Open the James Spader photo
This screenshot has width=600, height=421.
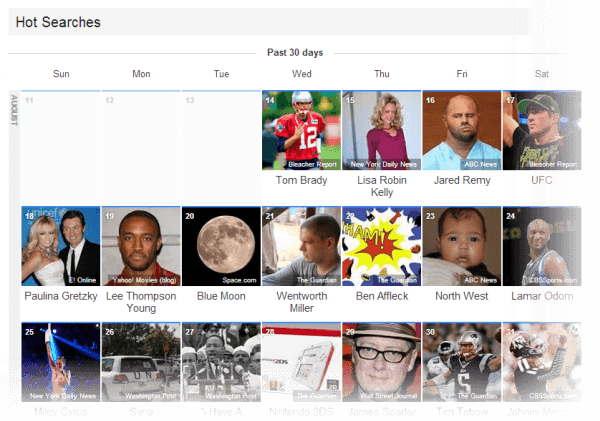[x=381, y=362]
